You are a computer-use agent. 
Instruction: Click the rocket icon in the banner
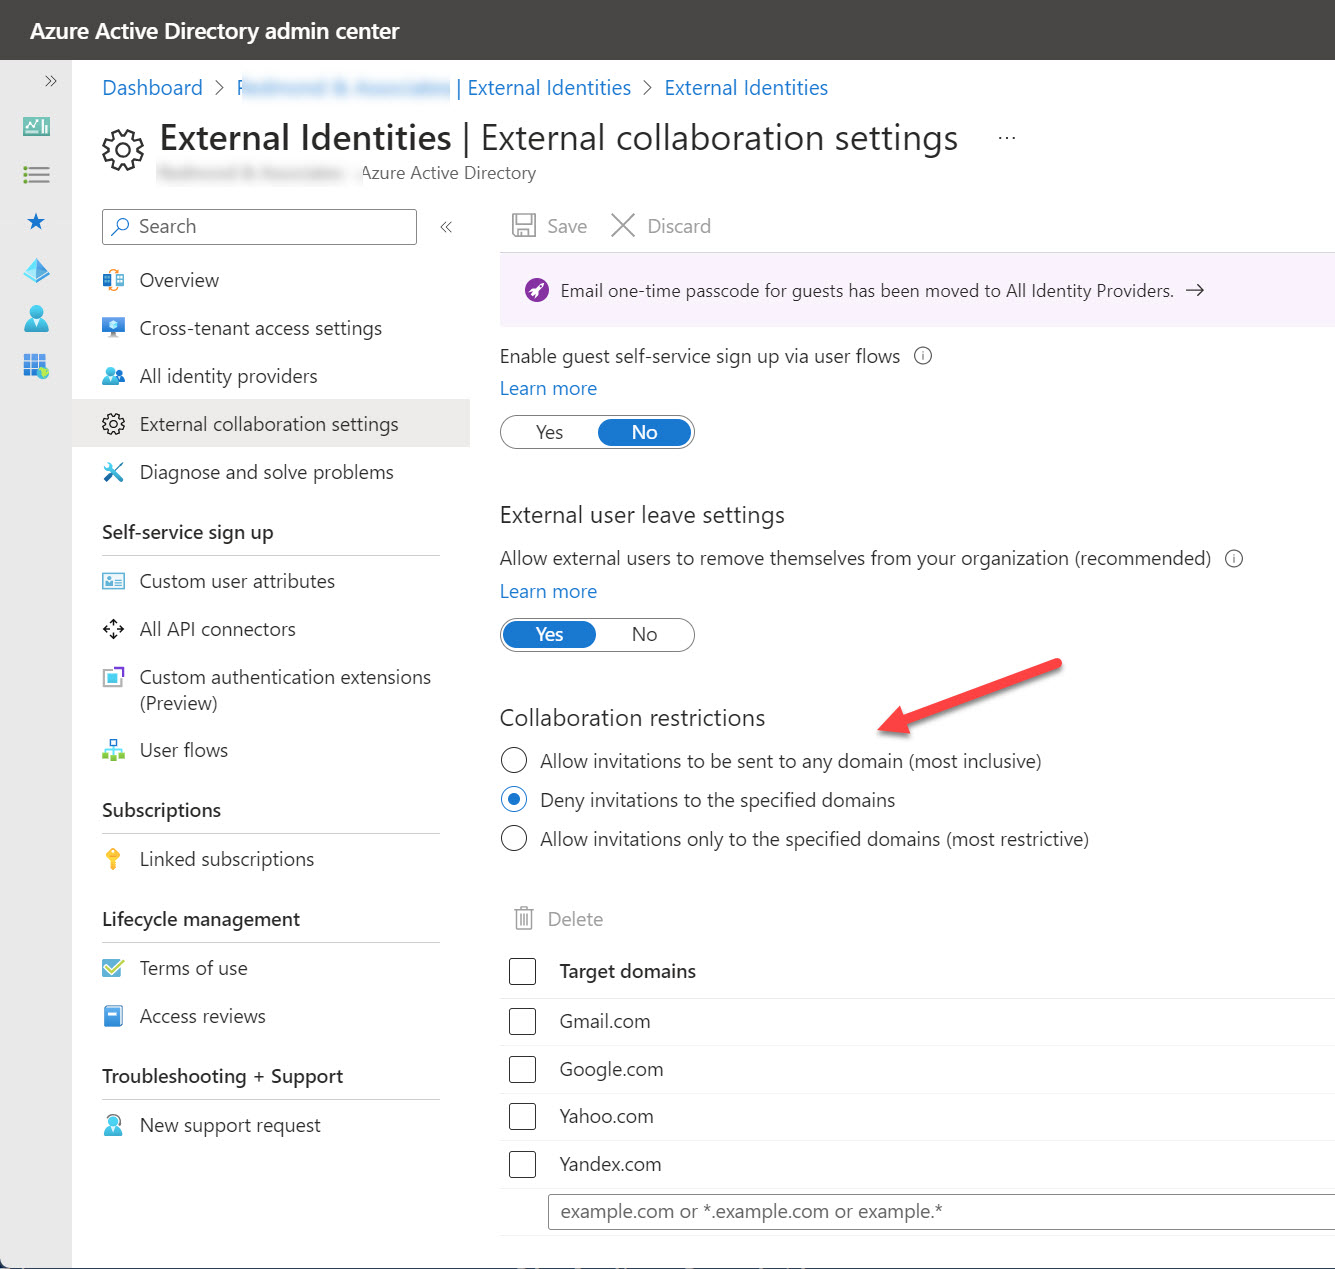pyautogui.click(x=537, y=291)
